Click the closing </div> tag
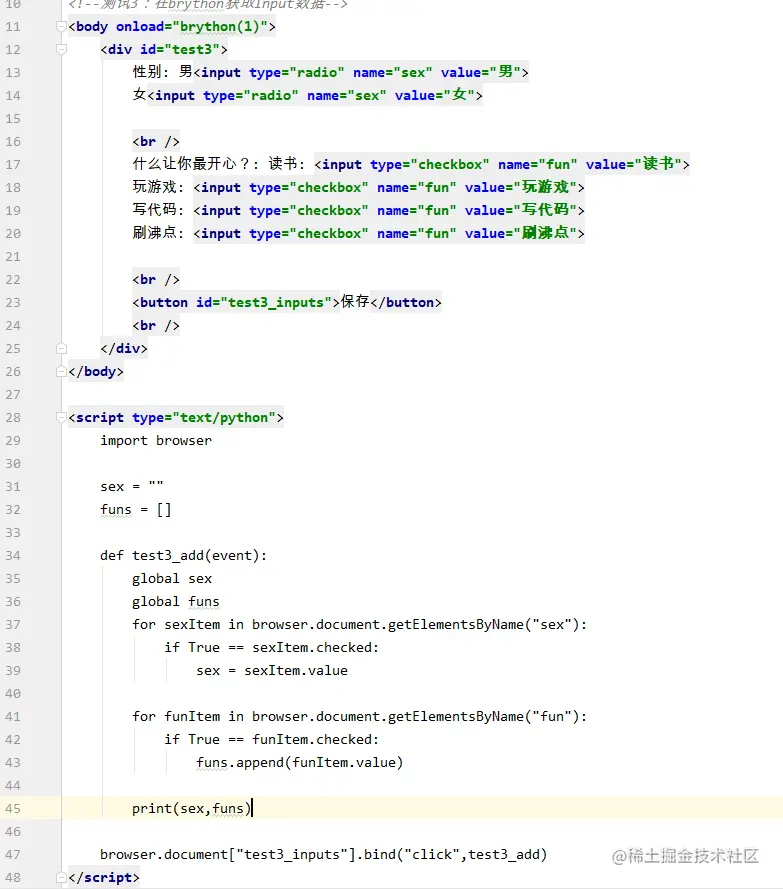783x889 pixels. click(124, 349)
